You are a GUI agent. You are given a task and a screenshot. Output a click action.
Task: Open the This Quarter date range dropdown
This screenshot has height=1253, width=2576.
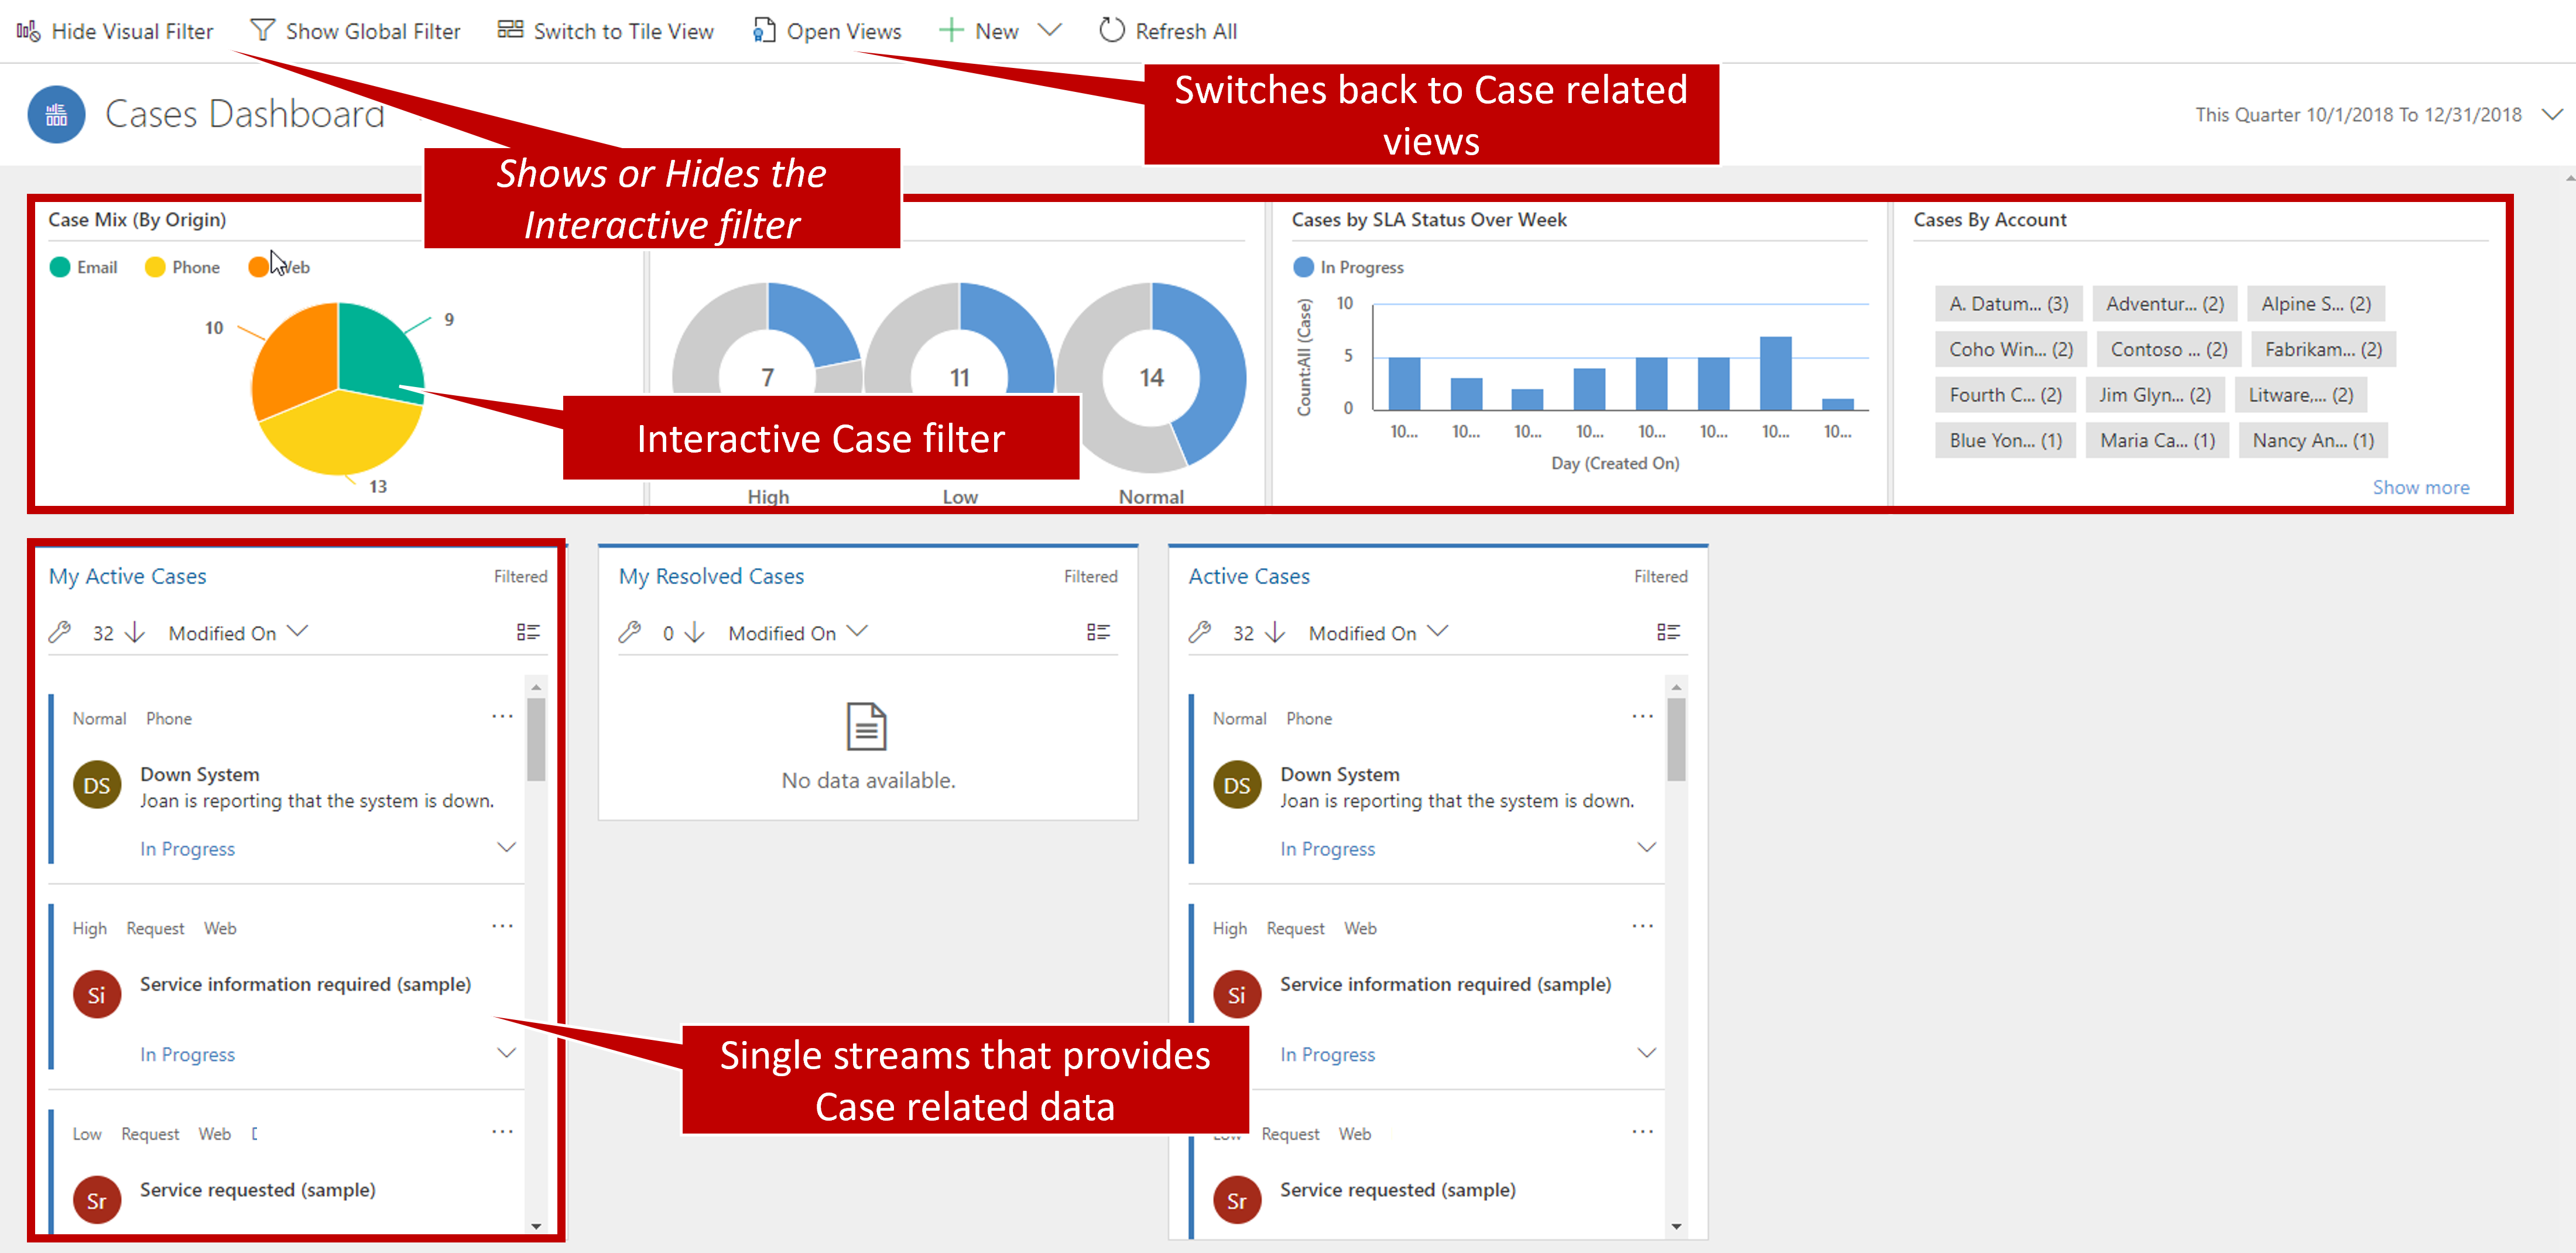click(x=2552, y=114)
